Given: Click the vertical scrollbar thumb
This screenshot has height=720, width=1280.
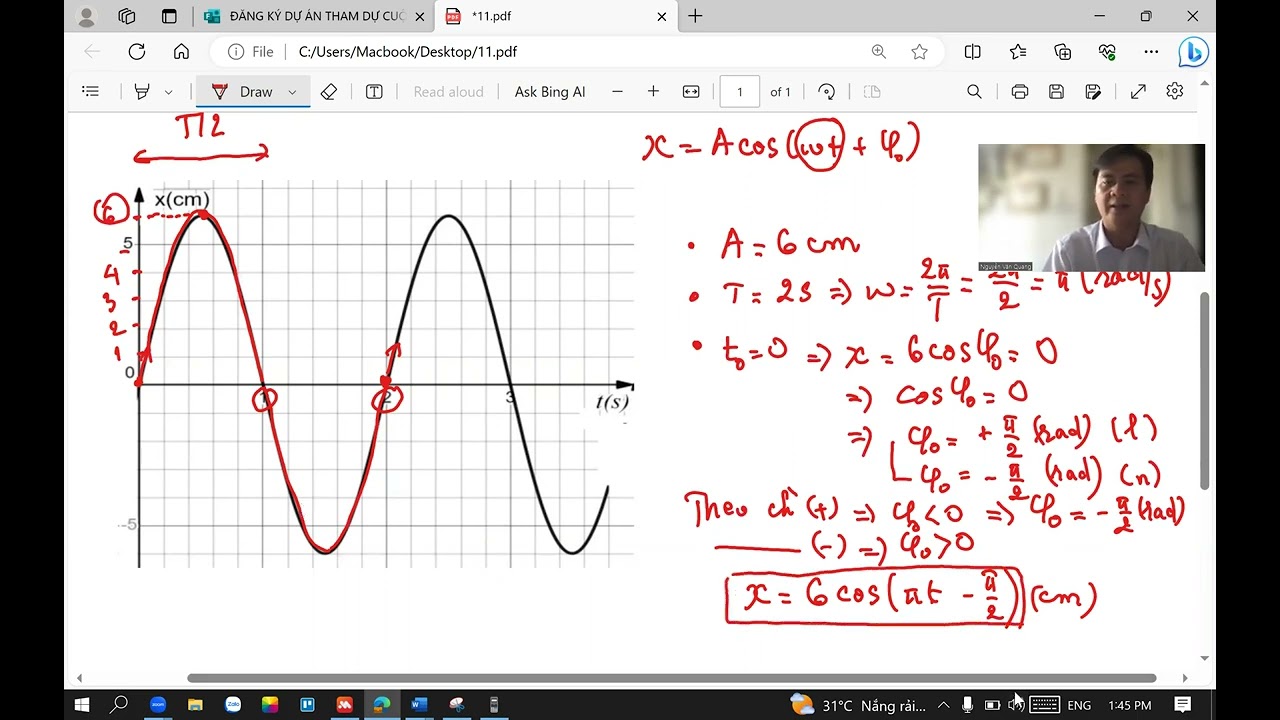Looking at the screenshot, I should coord(1204,391).
